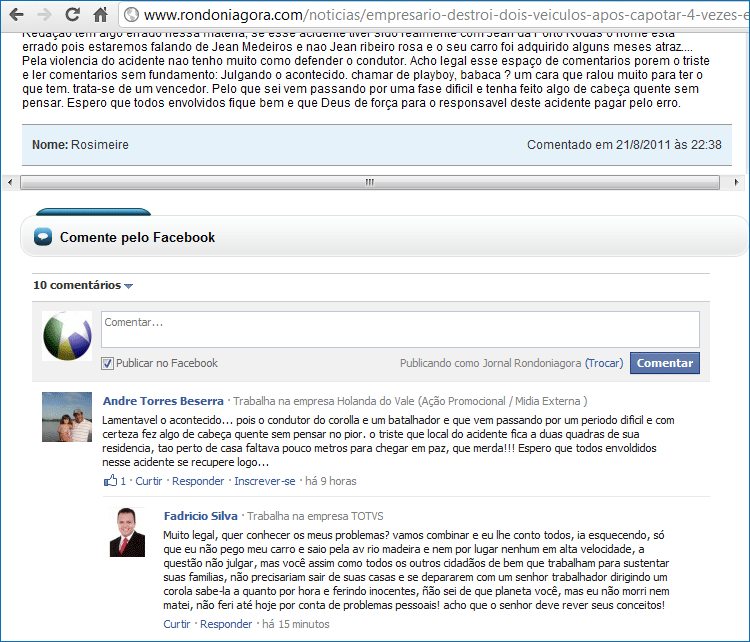Click the 'há 15 minutos' timestamp
Viewport: 750px width, 642px height.
click(x=296, y=624)
